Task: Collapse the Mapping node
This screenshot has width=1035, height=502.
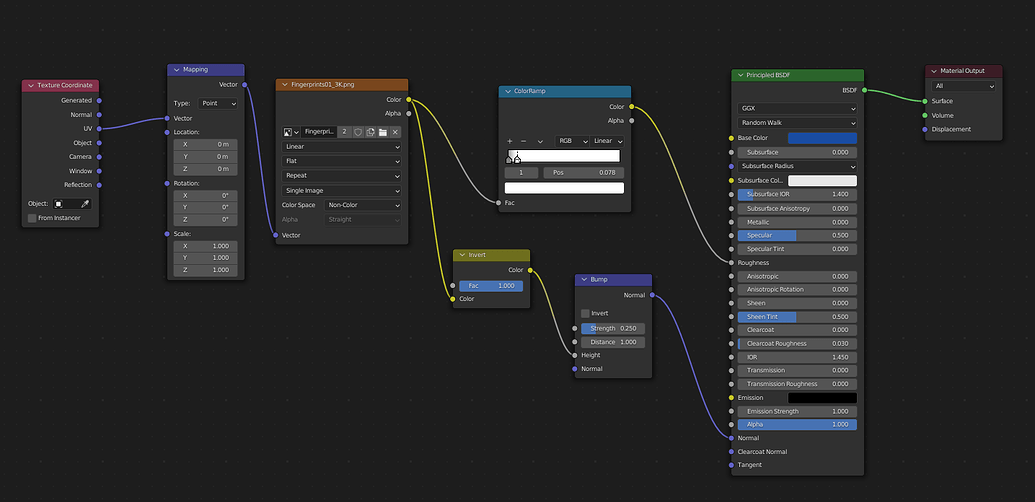Action: [x=176, y=69]
